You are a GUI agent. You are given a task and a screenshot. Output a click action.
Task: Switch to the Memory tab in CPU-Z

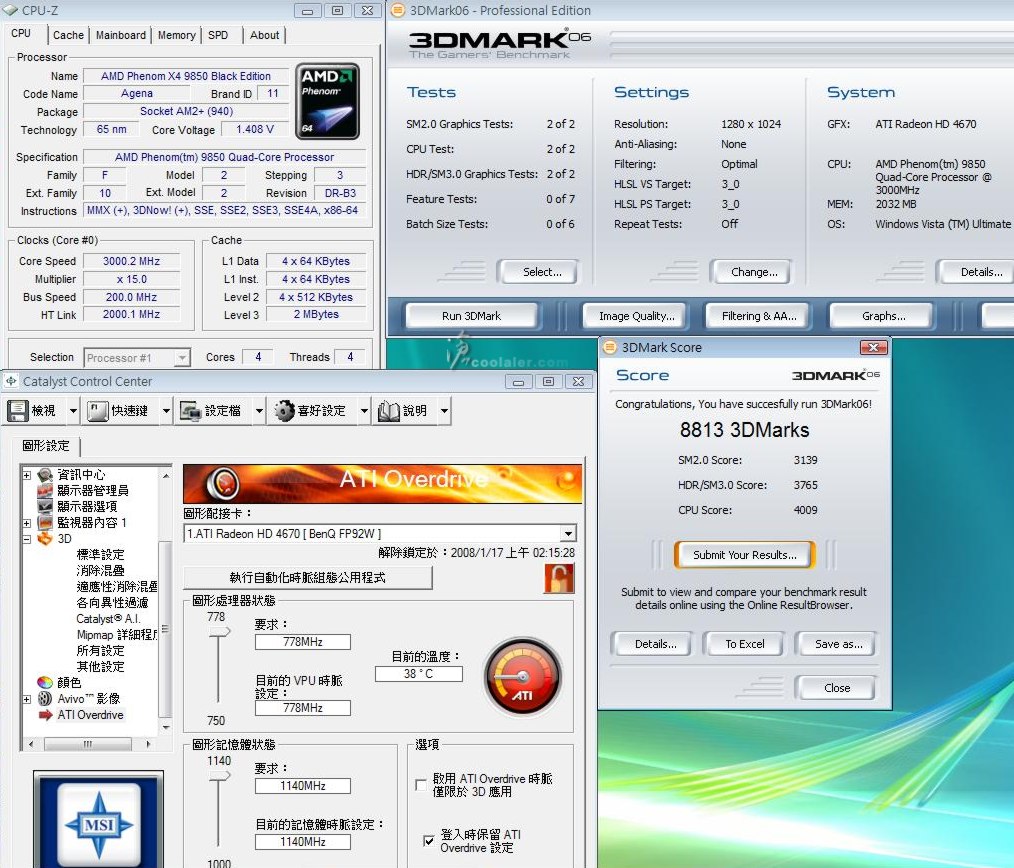point(177,35)
